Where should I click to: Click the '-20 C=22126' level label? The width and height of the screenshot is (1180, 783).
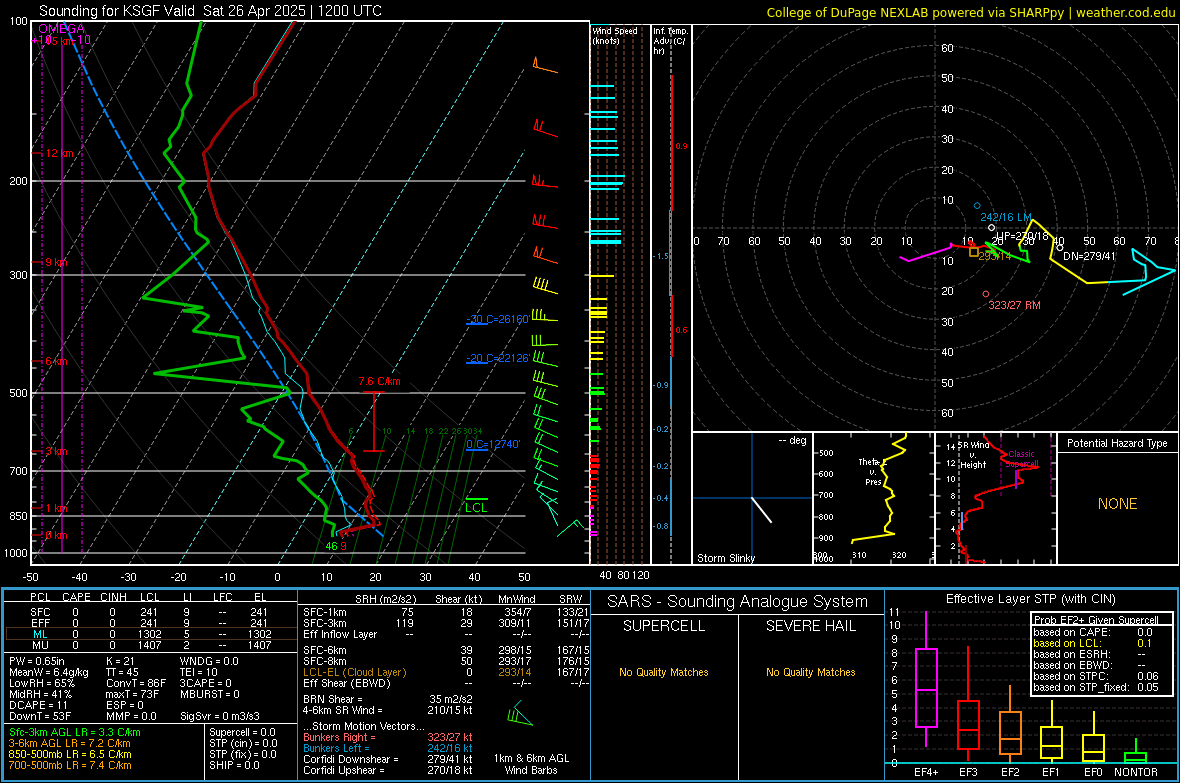[497, 358]
